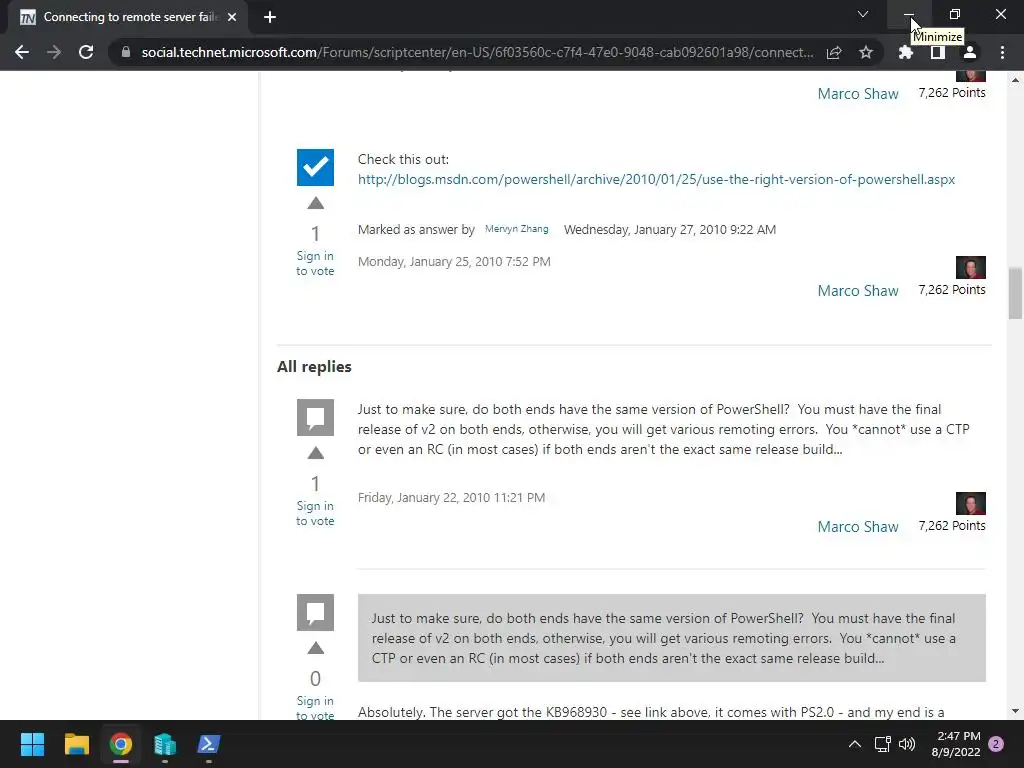
Task: Open Chrome three-dot menu
Action: (x=1002, y=52)
